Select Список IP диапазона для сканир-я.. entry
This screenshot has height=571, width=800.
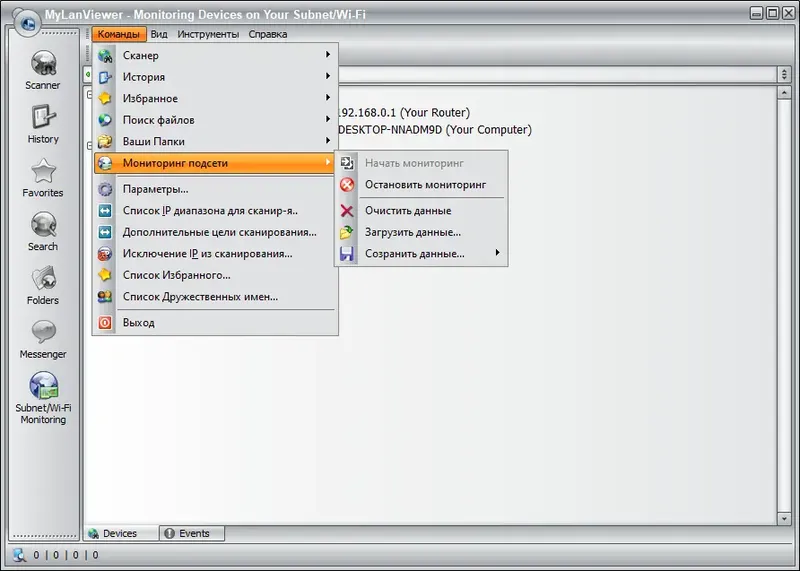coord(215,211)
